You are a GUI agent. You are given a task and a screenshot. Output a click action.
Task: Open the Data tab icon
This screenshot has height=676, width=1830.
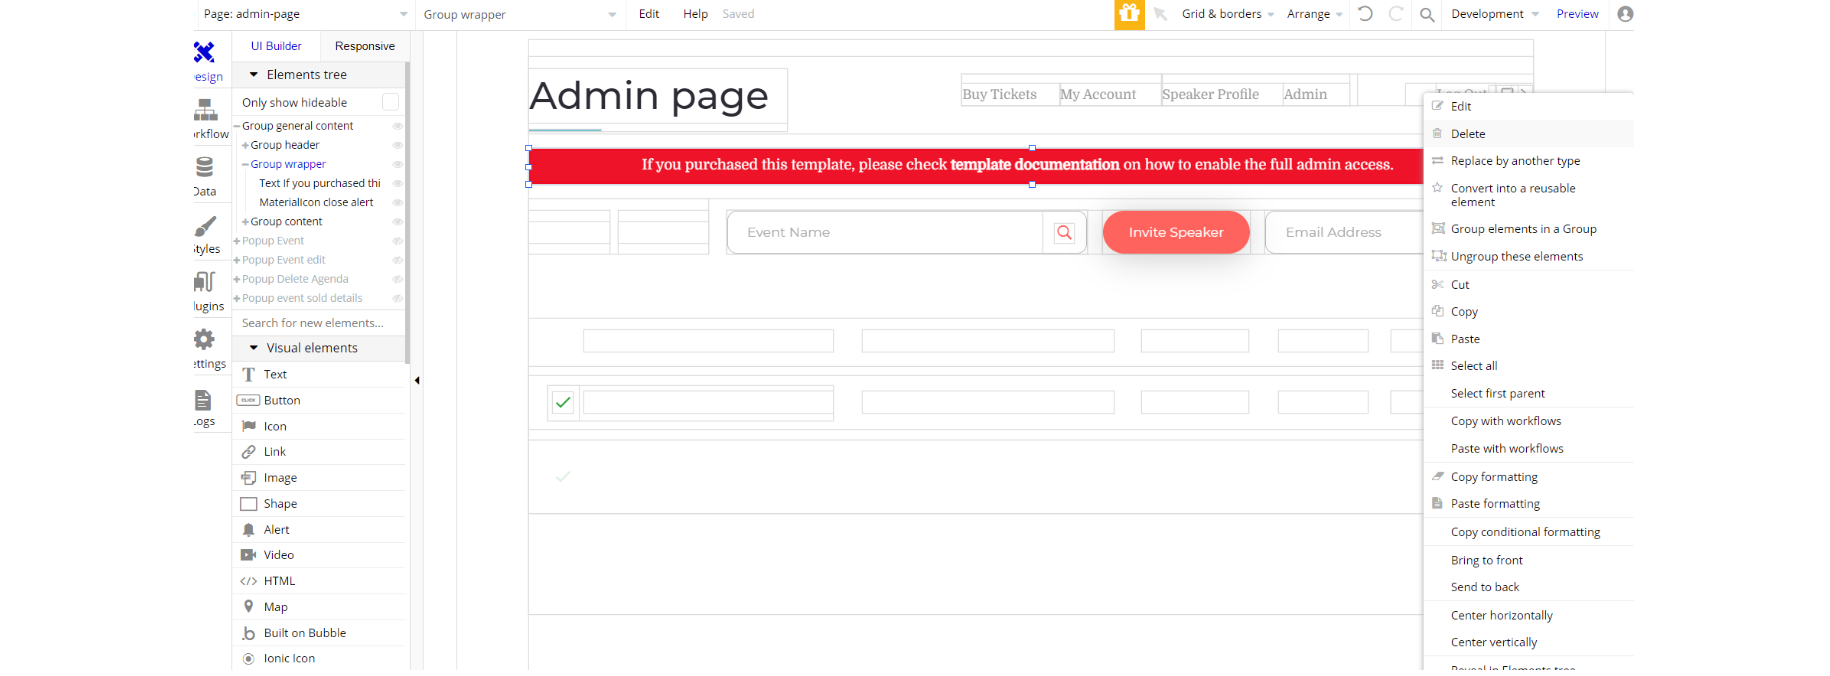pos(204,166)
